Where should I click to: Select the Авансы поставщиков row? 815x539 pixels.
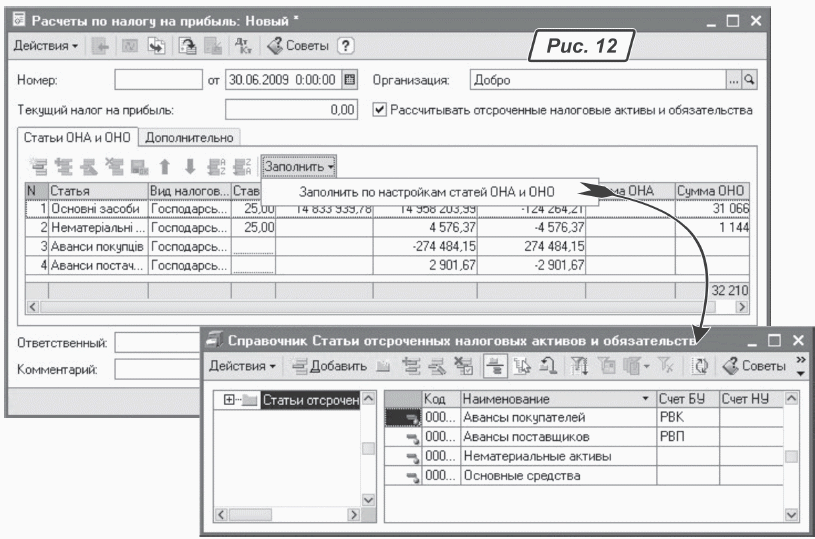519,437
